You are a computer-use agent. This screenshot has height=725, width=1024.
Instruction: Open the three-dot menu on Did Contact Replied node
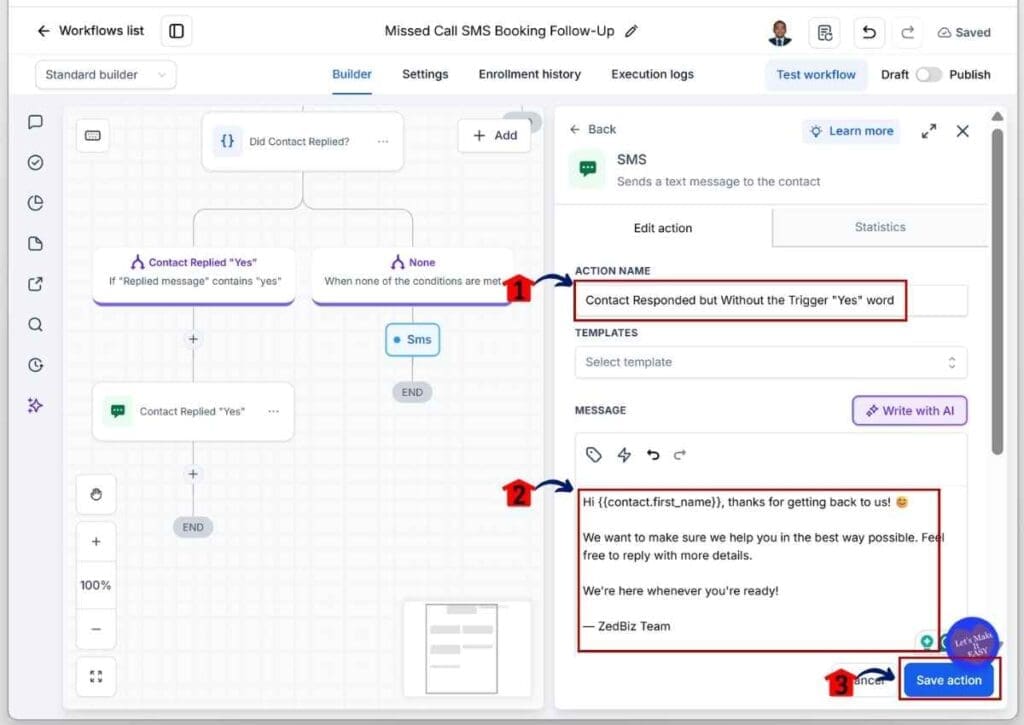[x=383, y=141]
